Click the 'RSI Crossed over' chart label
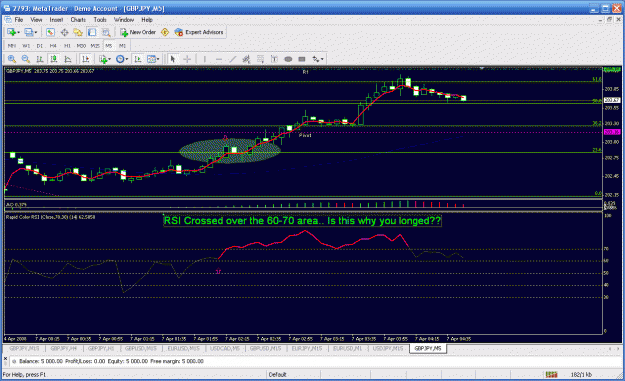The height and width of the screenshot is (381, 625). (303, 220)
